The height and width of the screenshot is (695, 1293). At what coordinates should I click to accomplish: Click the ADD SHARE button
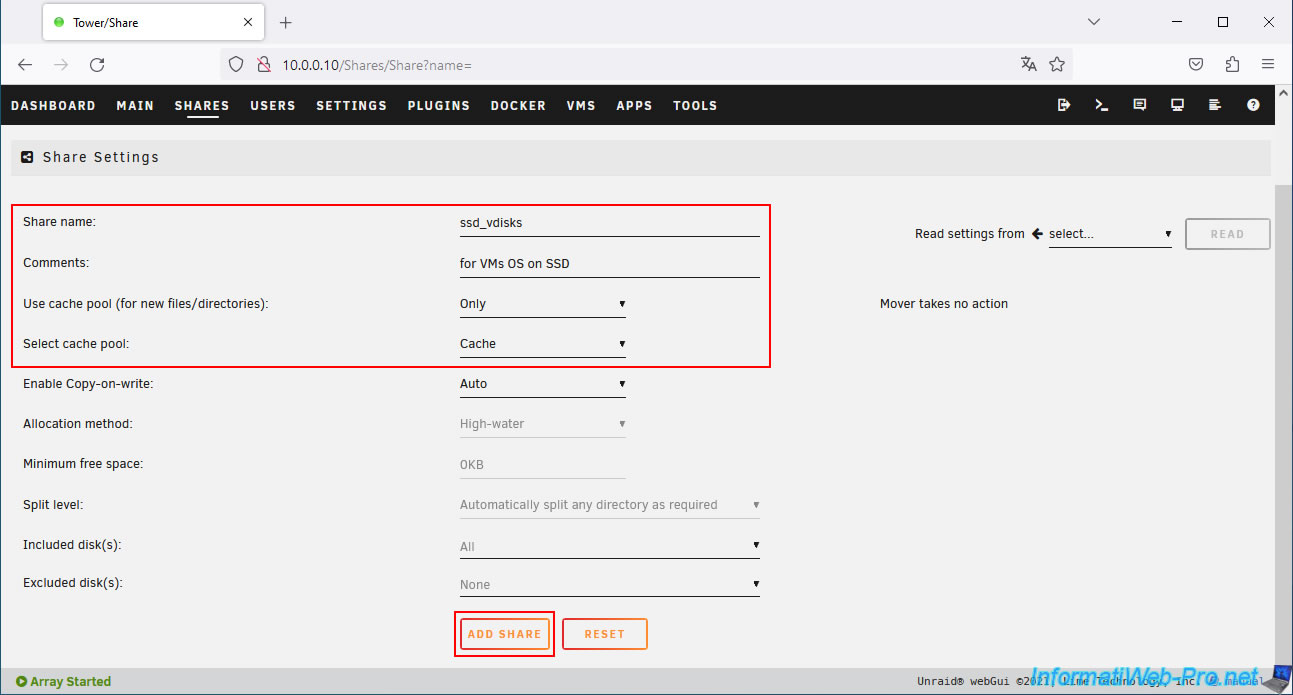(x=504, y=634)
